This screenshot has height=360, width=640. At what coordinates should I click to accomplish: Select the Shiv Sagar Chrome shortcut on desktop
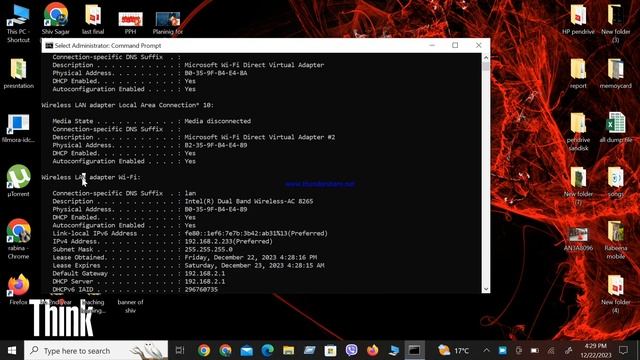56,15
